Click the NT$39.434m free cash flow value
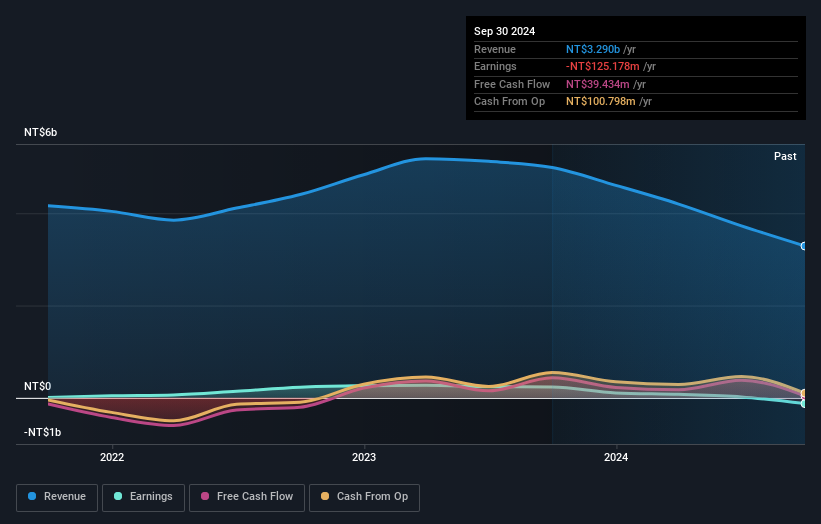 597,84
